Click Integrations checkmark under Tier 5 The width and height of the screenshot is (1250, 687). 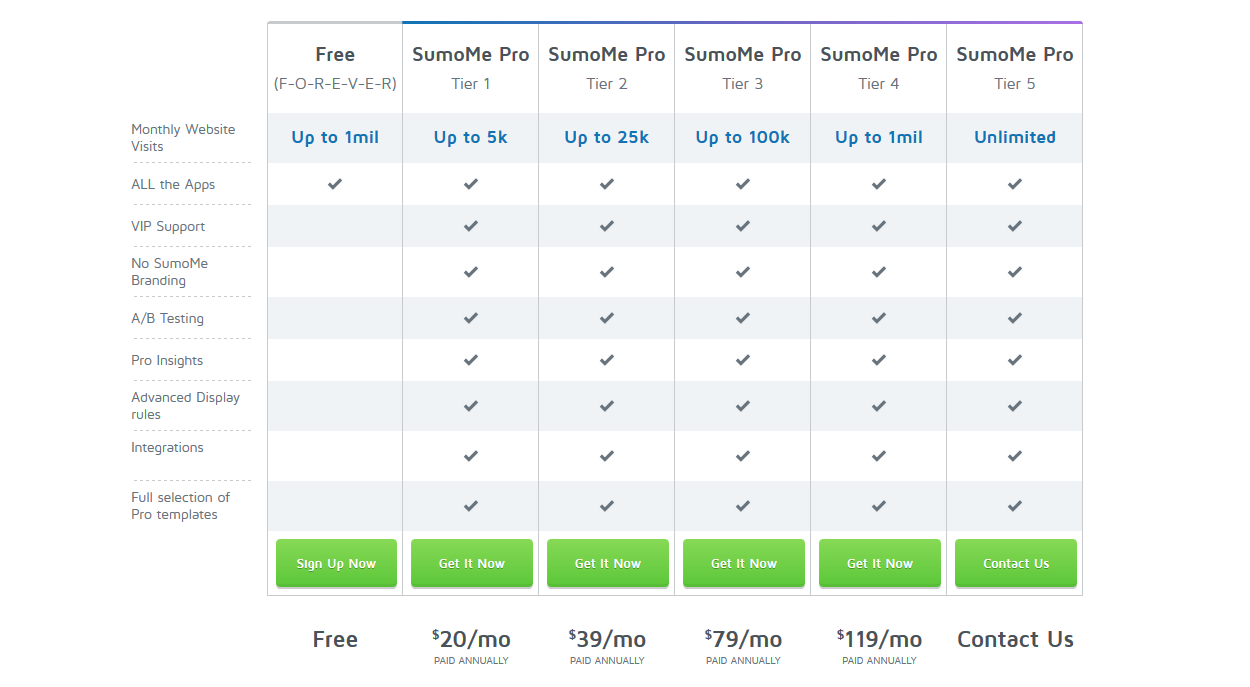coord(1015,456)
